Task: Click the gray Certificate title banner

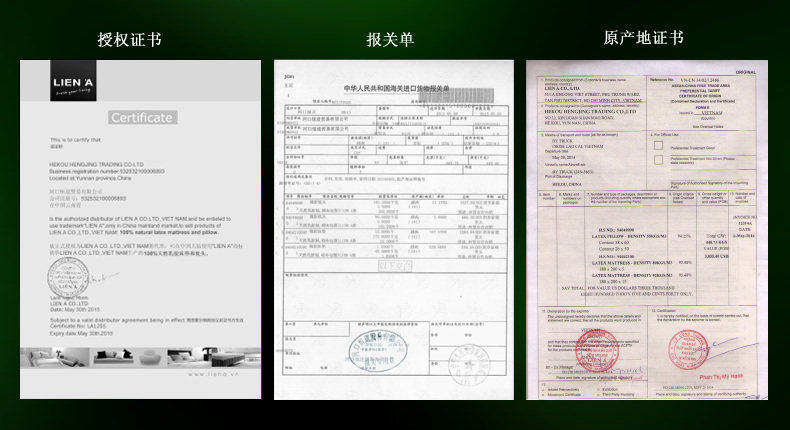Action: [x=143, y=117]
